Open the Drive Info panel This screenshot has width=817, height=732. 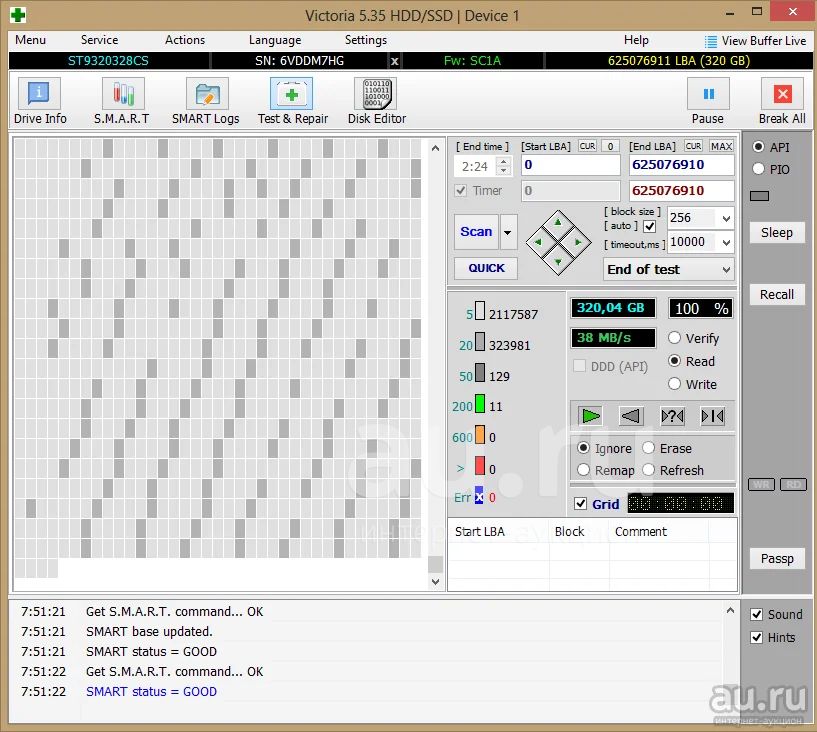click(x=40, y=101)
